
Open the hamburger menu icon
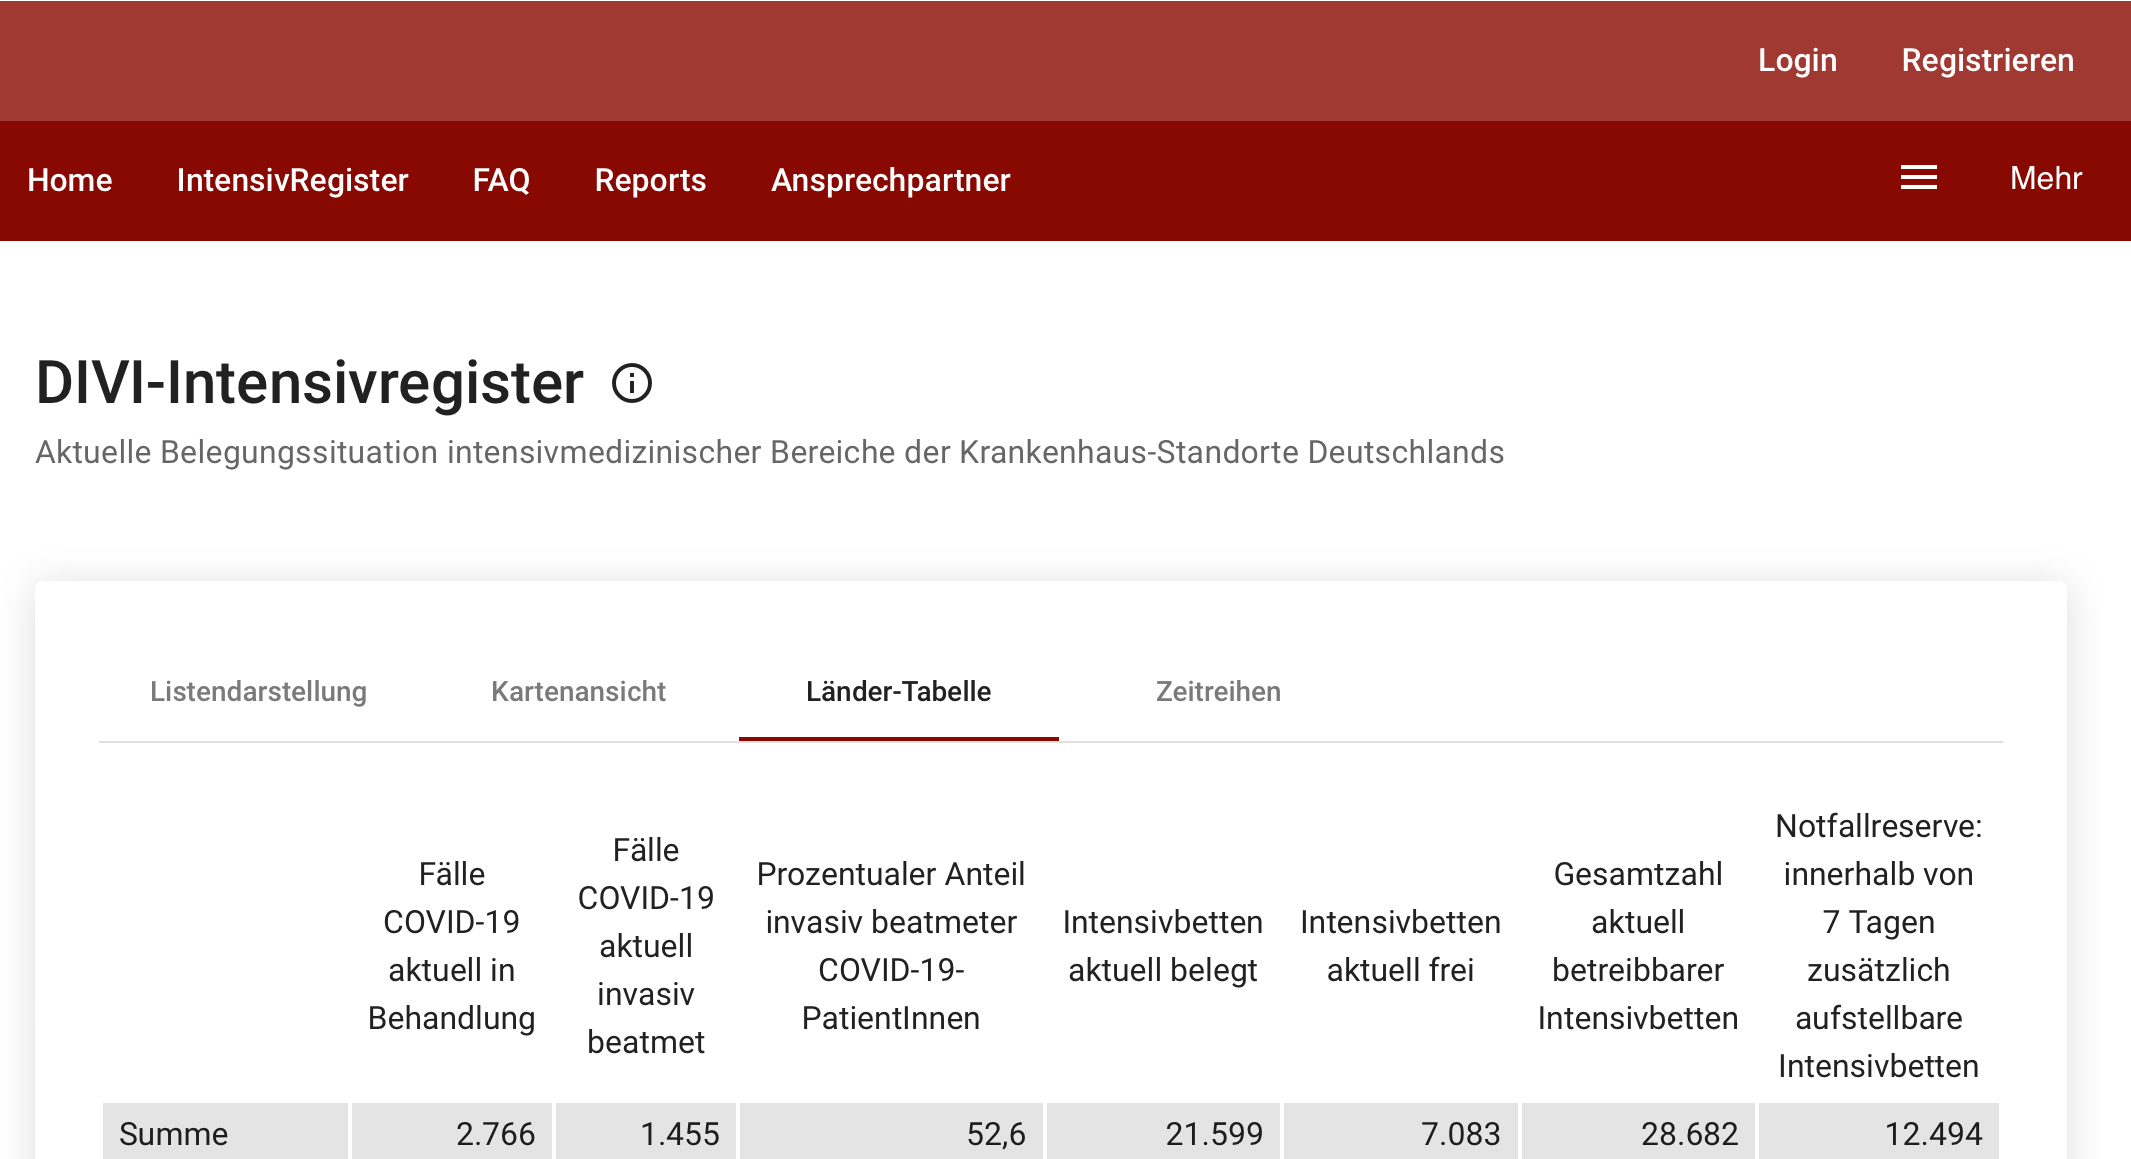(x=1918, y=179)
